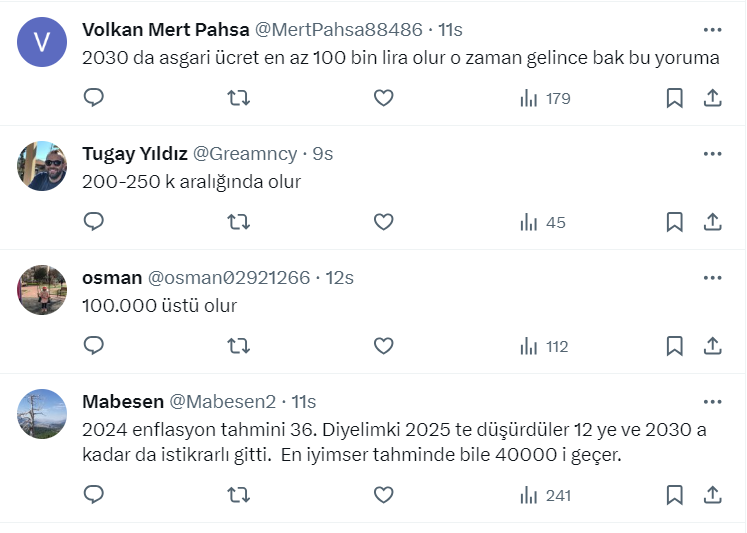Share Volkan Mert Pahsa's tweet

713,98
